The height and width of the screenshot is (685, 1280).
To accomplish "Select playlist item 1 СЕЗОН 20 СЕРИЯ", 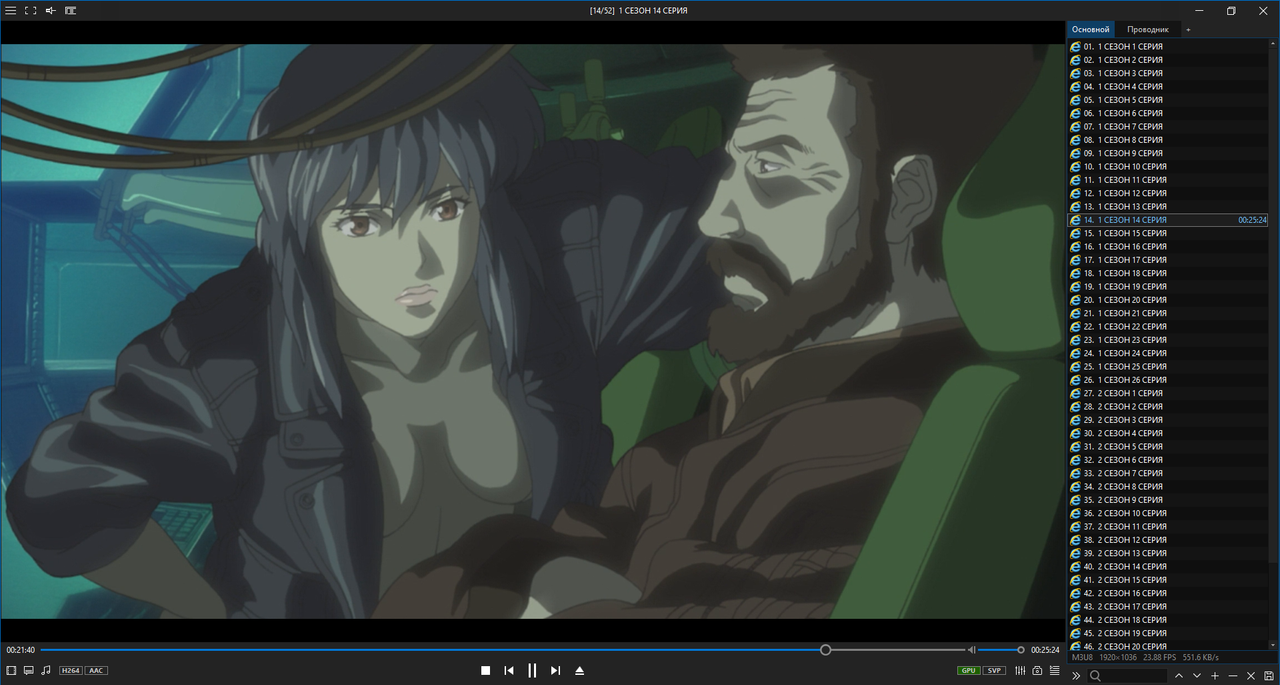I will coord(1168,300).
